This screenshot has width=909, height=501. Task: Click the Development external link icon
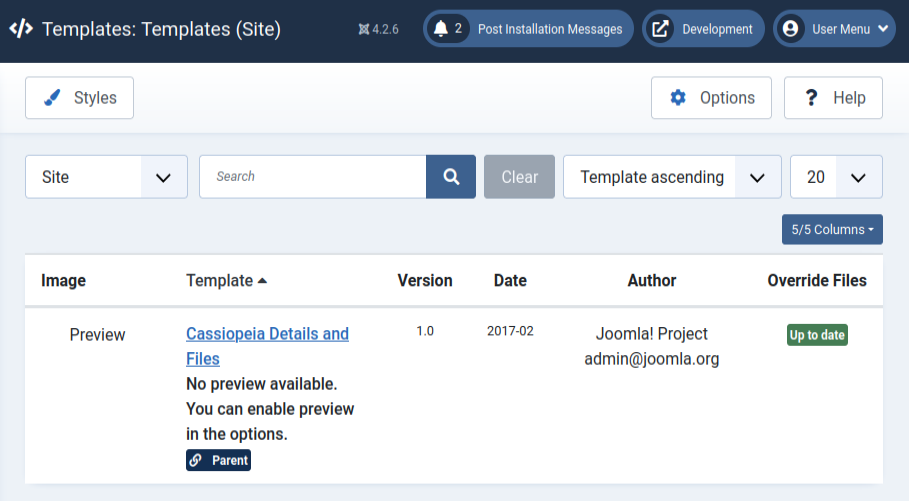coord(660,29)
